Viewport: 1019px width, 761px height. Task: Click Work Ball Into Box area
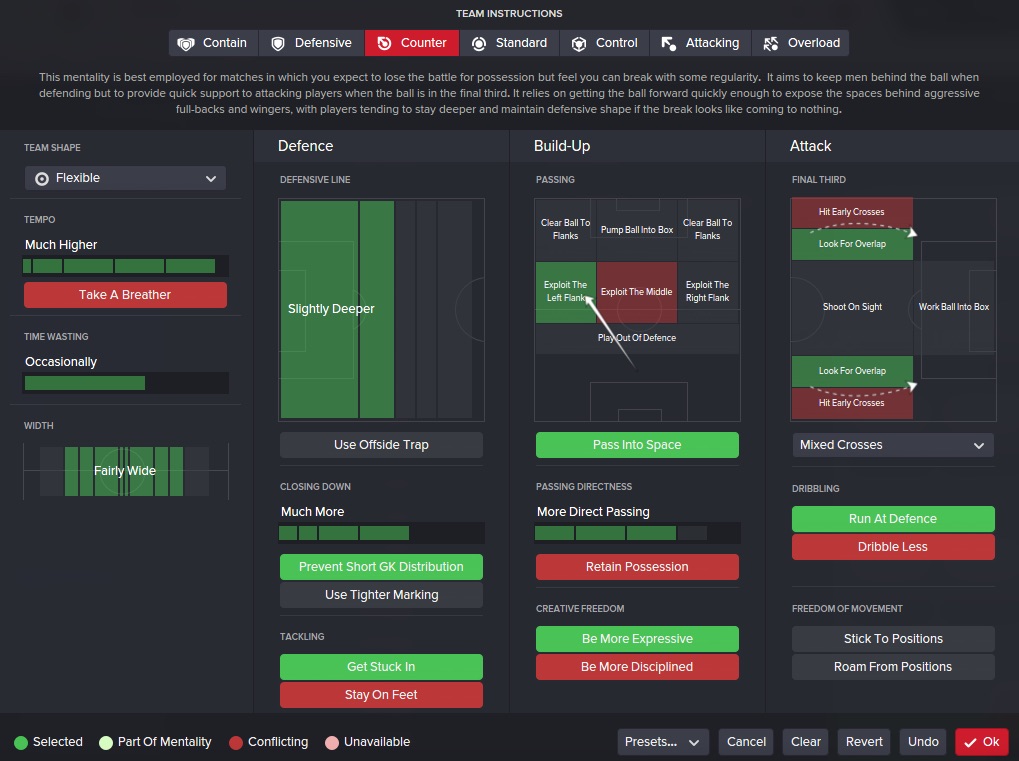tap(954, 307)
